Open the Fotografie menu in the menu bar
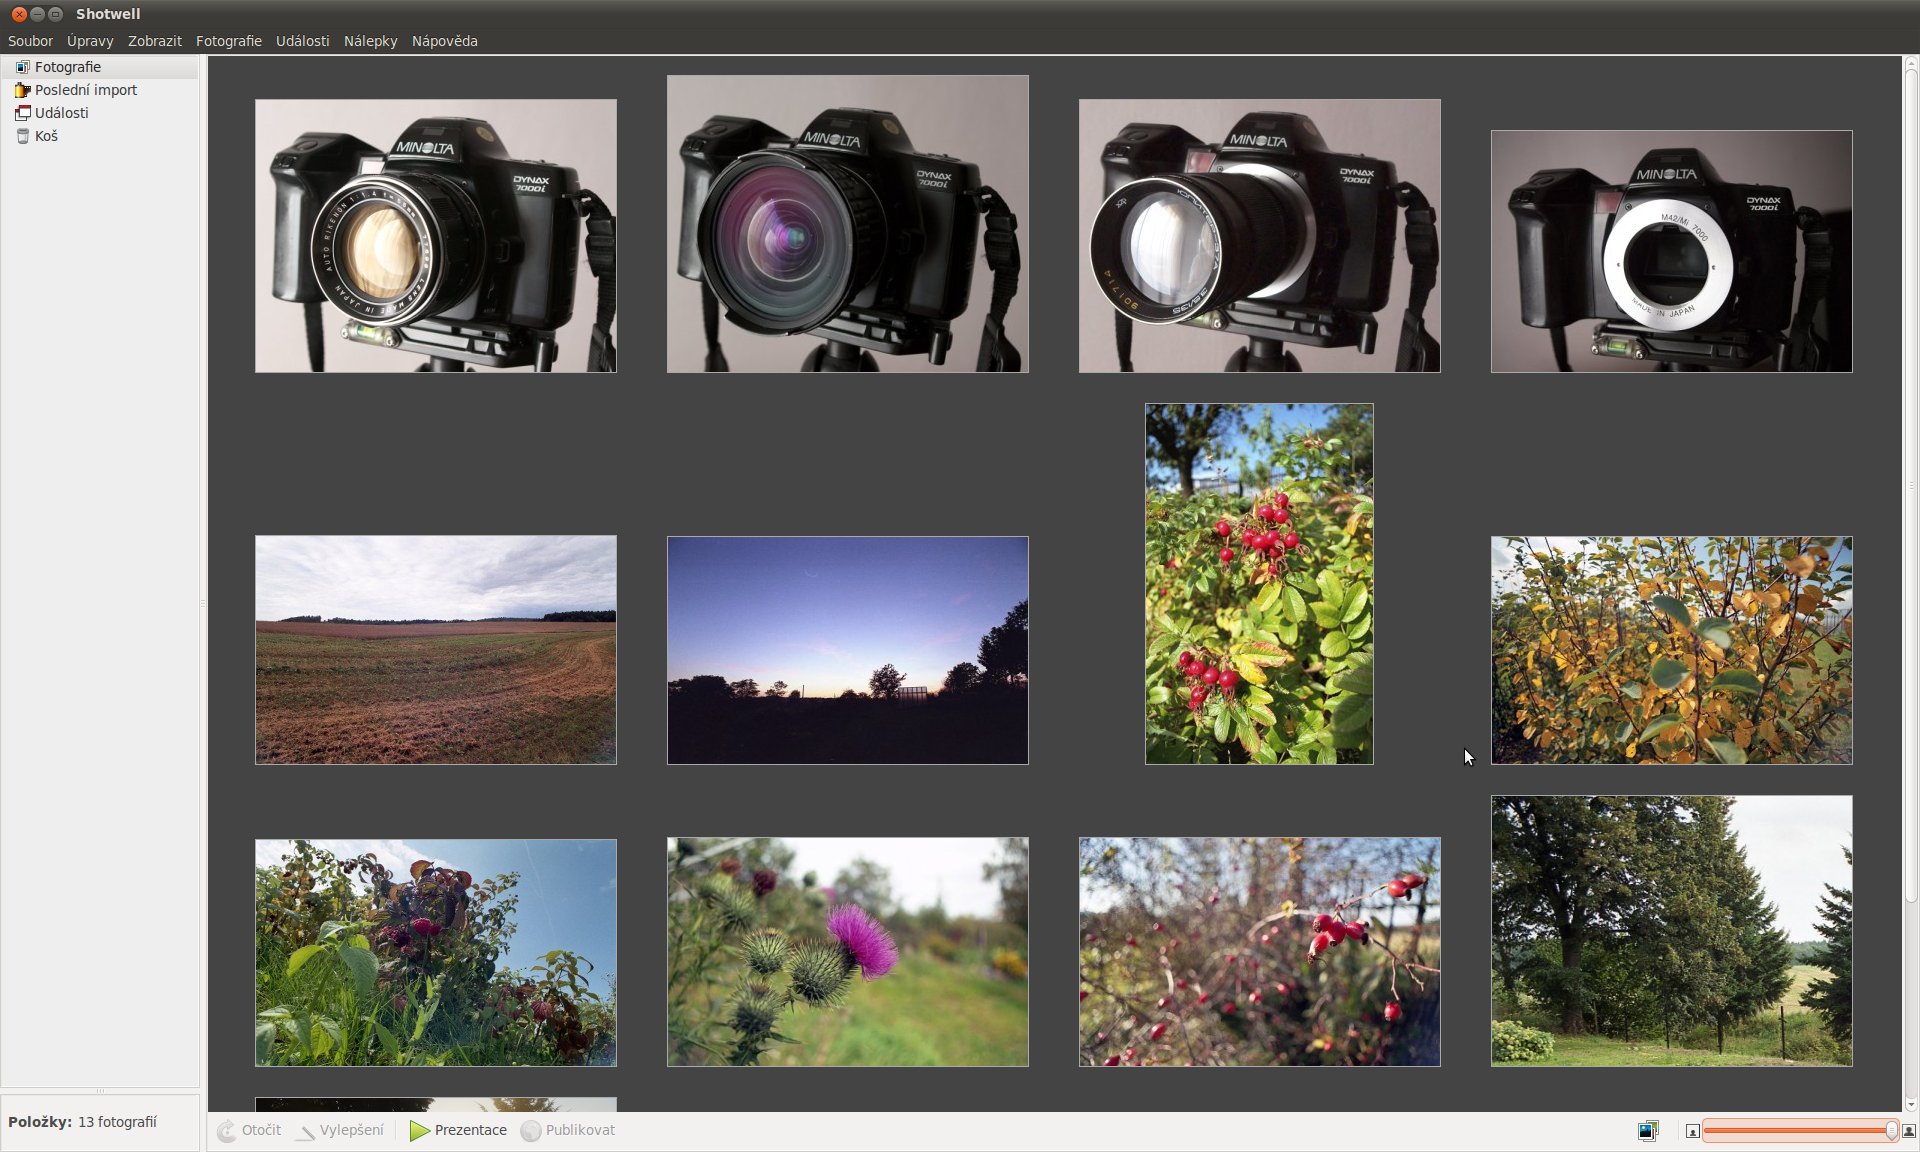 click(229, 41)
